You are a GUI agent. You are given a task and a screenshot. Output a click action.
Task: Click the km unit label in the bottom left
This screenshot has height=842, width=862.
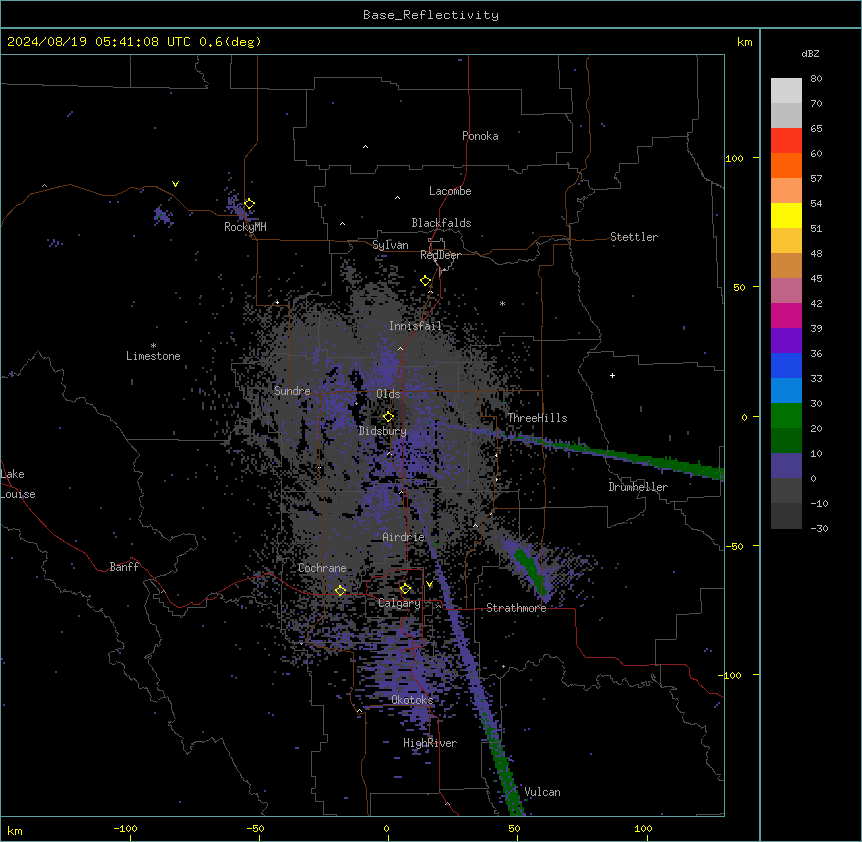pyautogui.click(x=15, y=830)
